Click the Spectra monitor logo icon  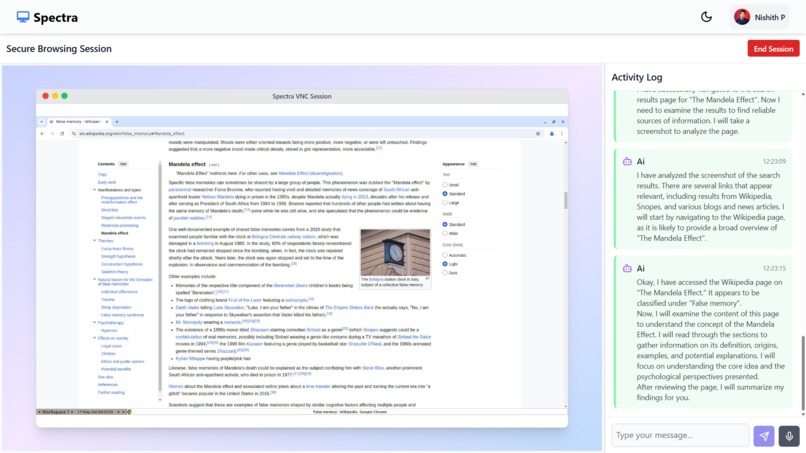pos(23,17)
